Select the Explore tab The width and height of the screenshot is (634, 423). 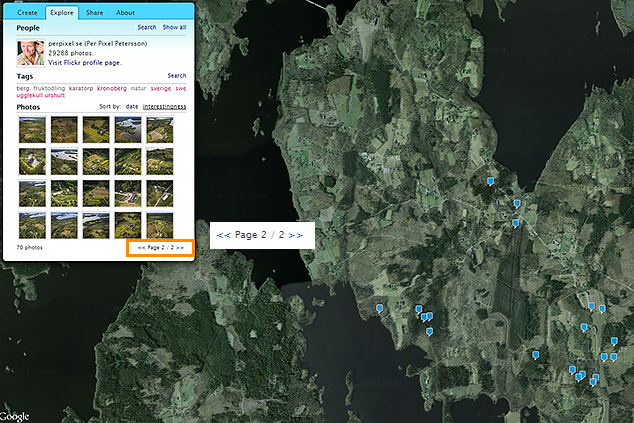coord(62,13)
